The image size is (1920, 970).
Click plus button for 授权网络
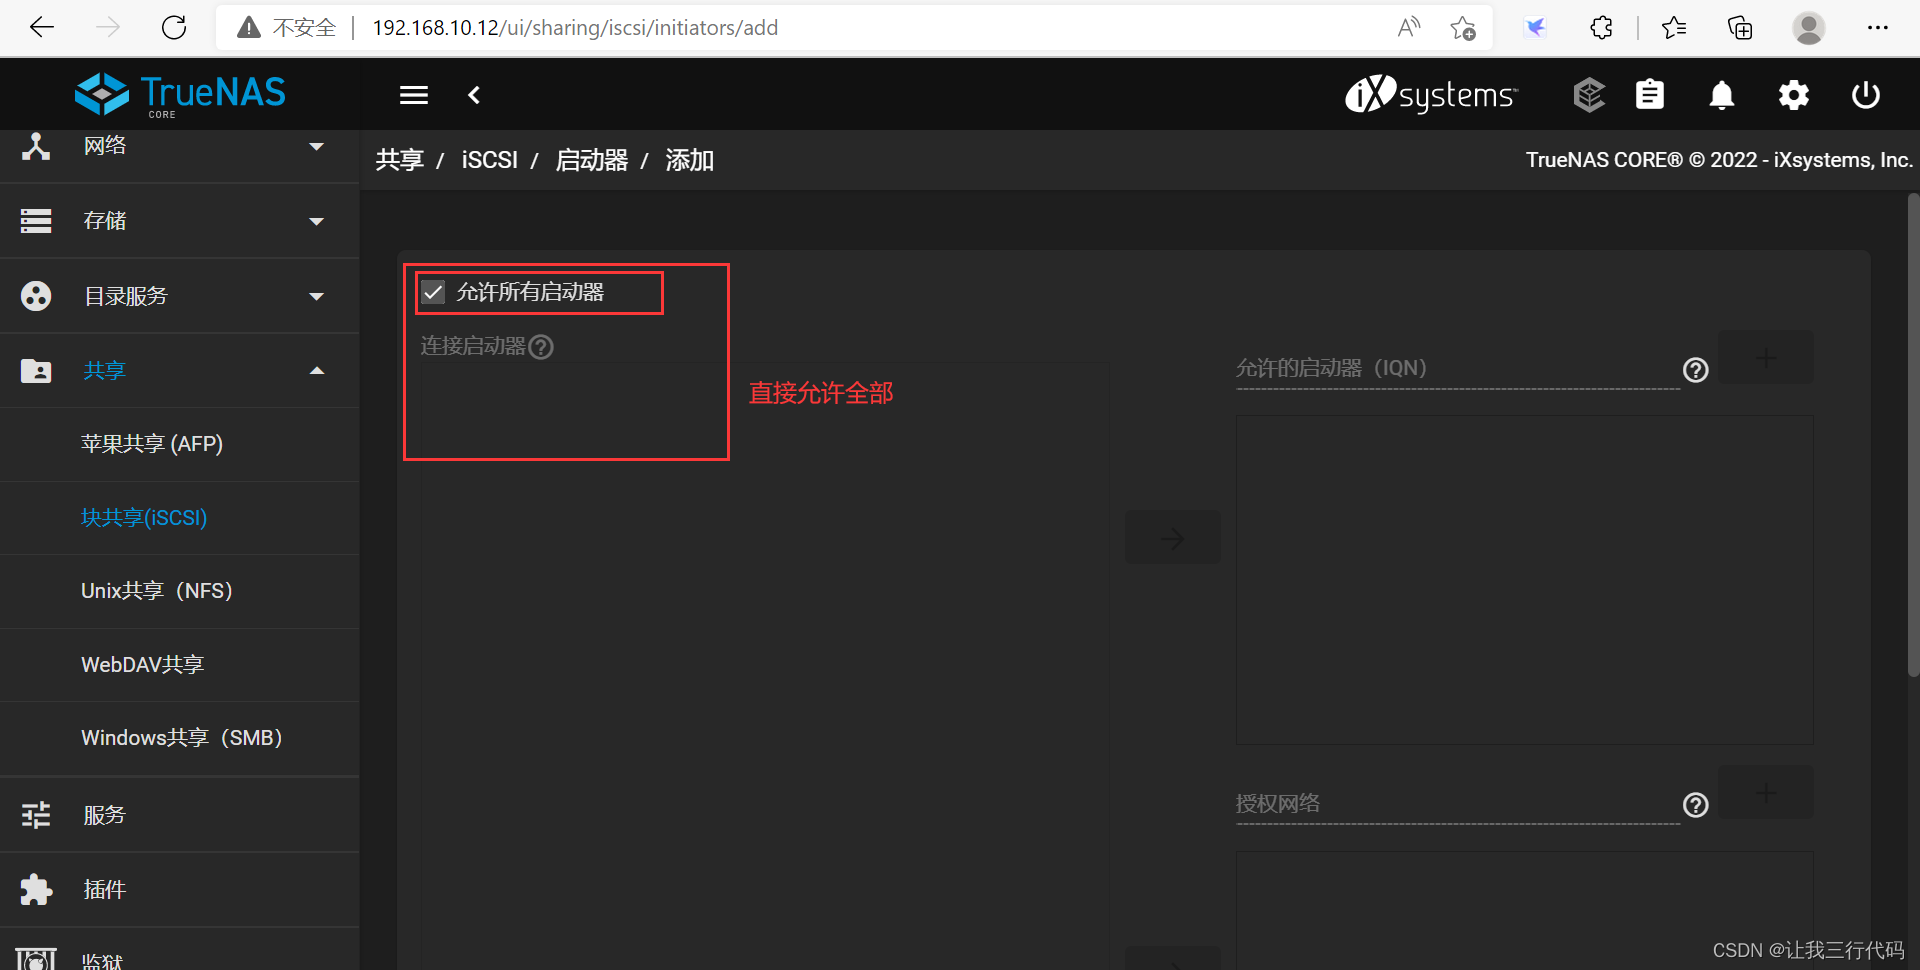click(x=1766, y=792)
